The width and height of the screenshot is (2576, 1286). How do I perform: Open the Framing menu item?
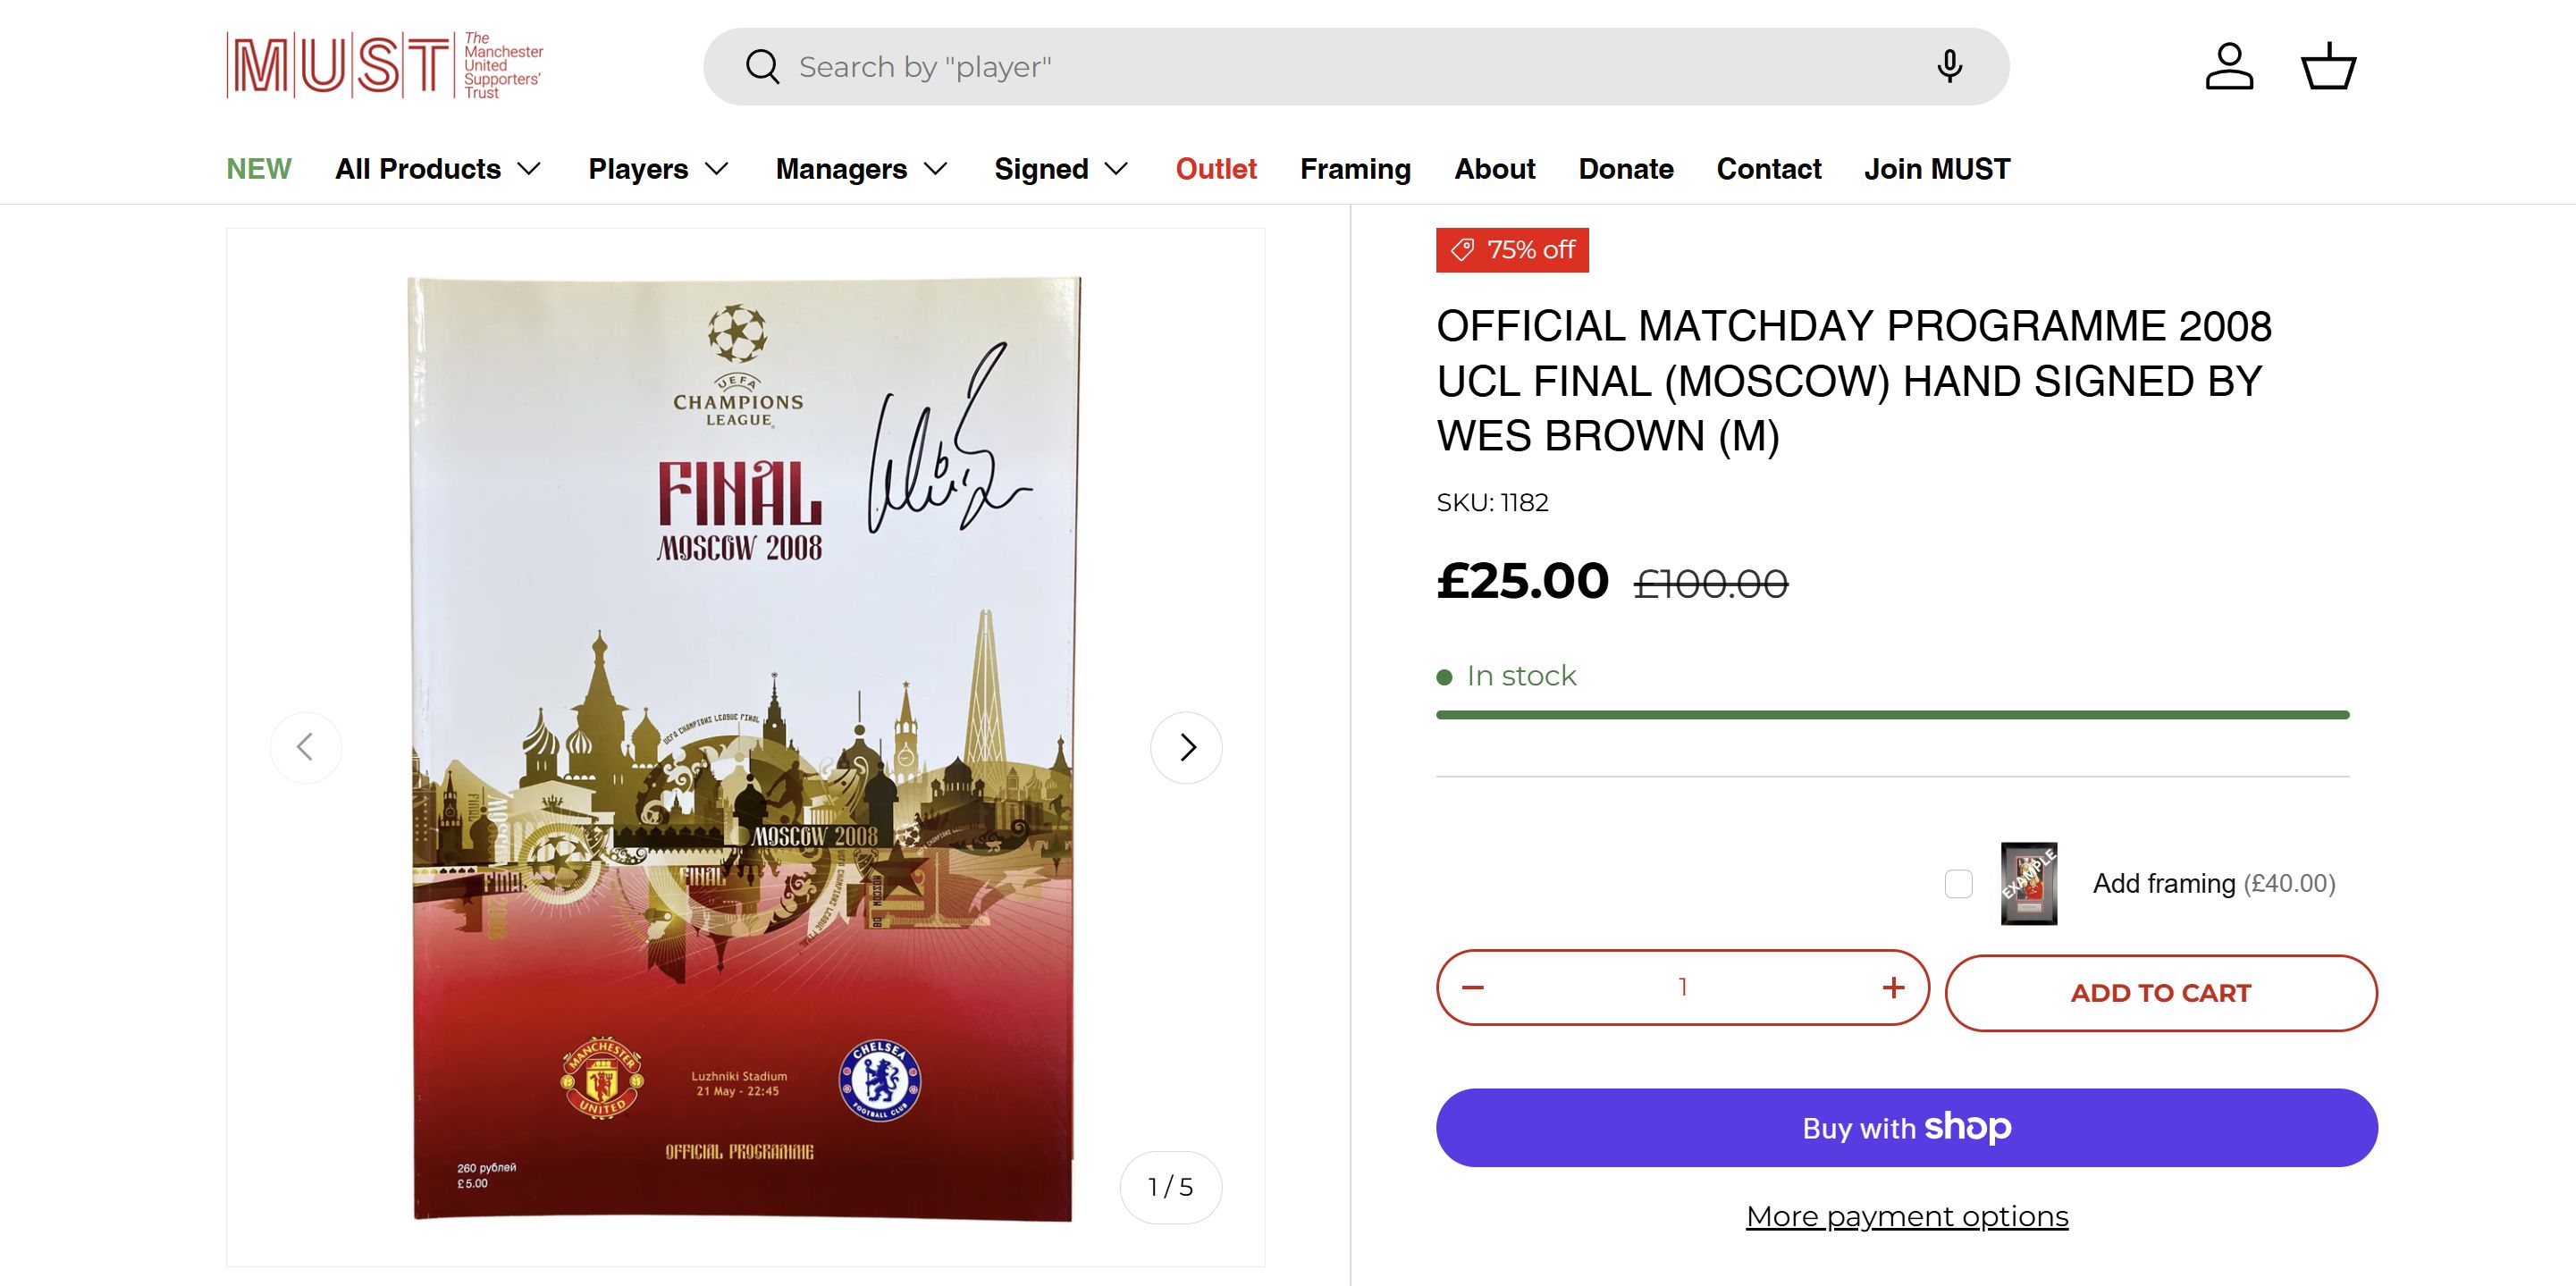(x=1355, y=169)
